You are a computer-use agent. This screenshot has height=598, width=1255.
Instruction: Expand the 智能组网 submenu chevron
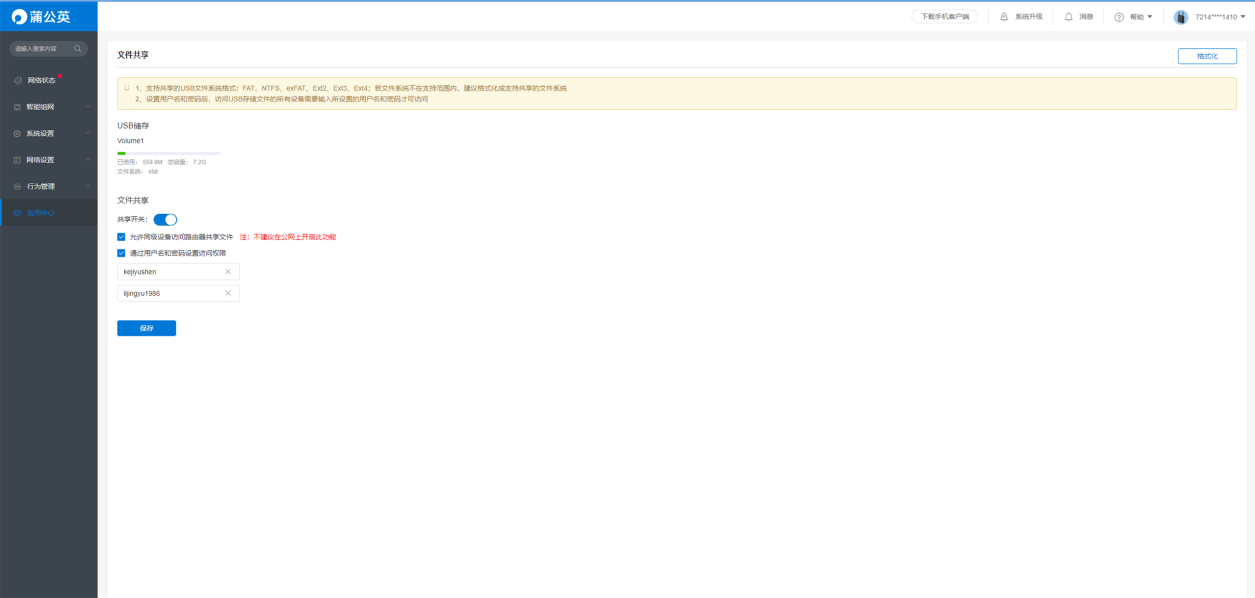pyautogui.click(x=87, y=107)
